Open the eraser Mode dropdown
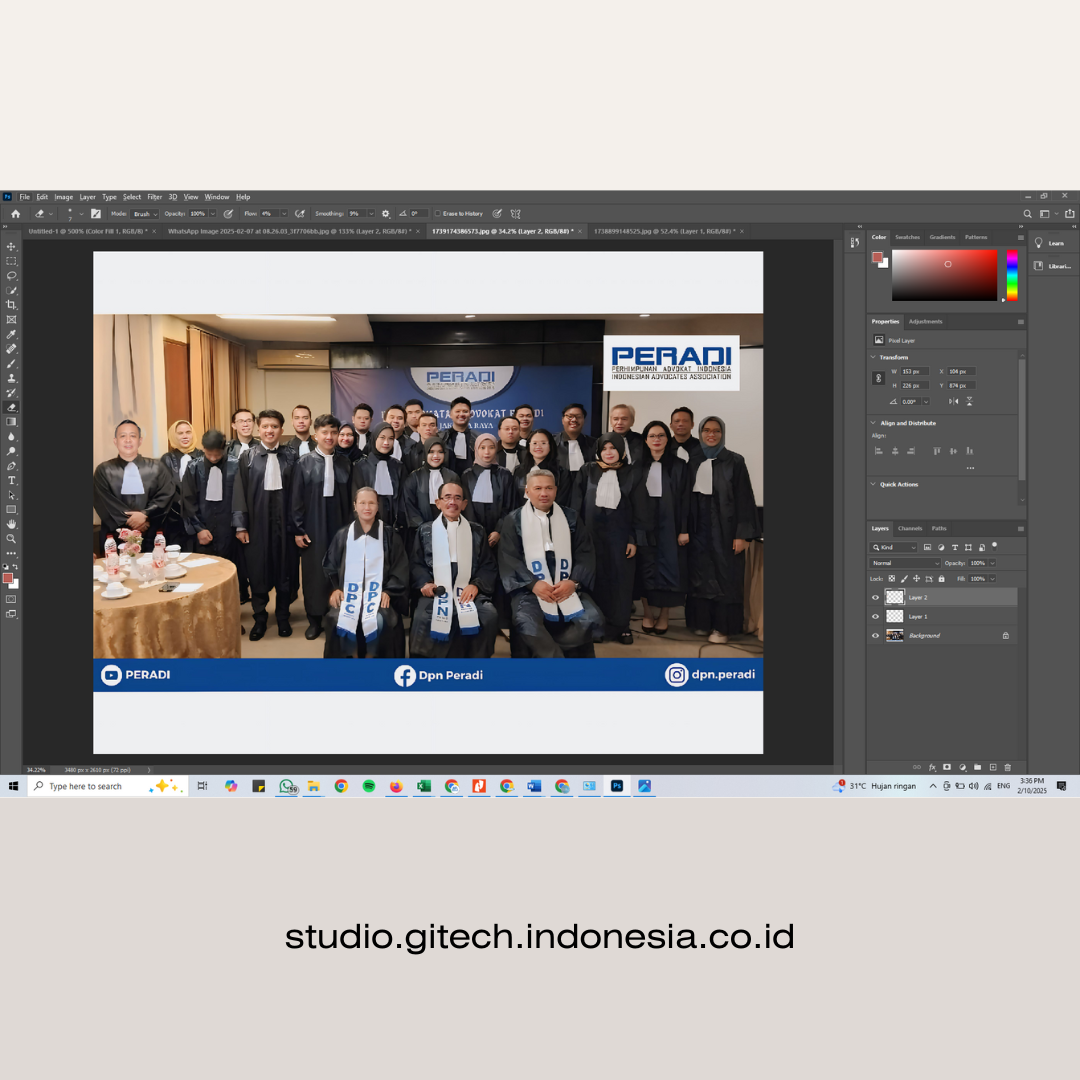Viewport: 1080px width, 1080px height. coord(144,213)
